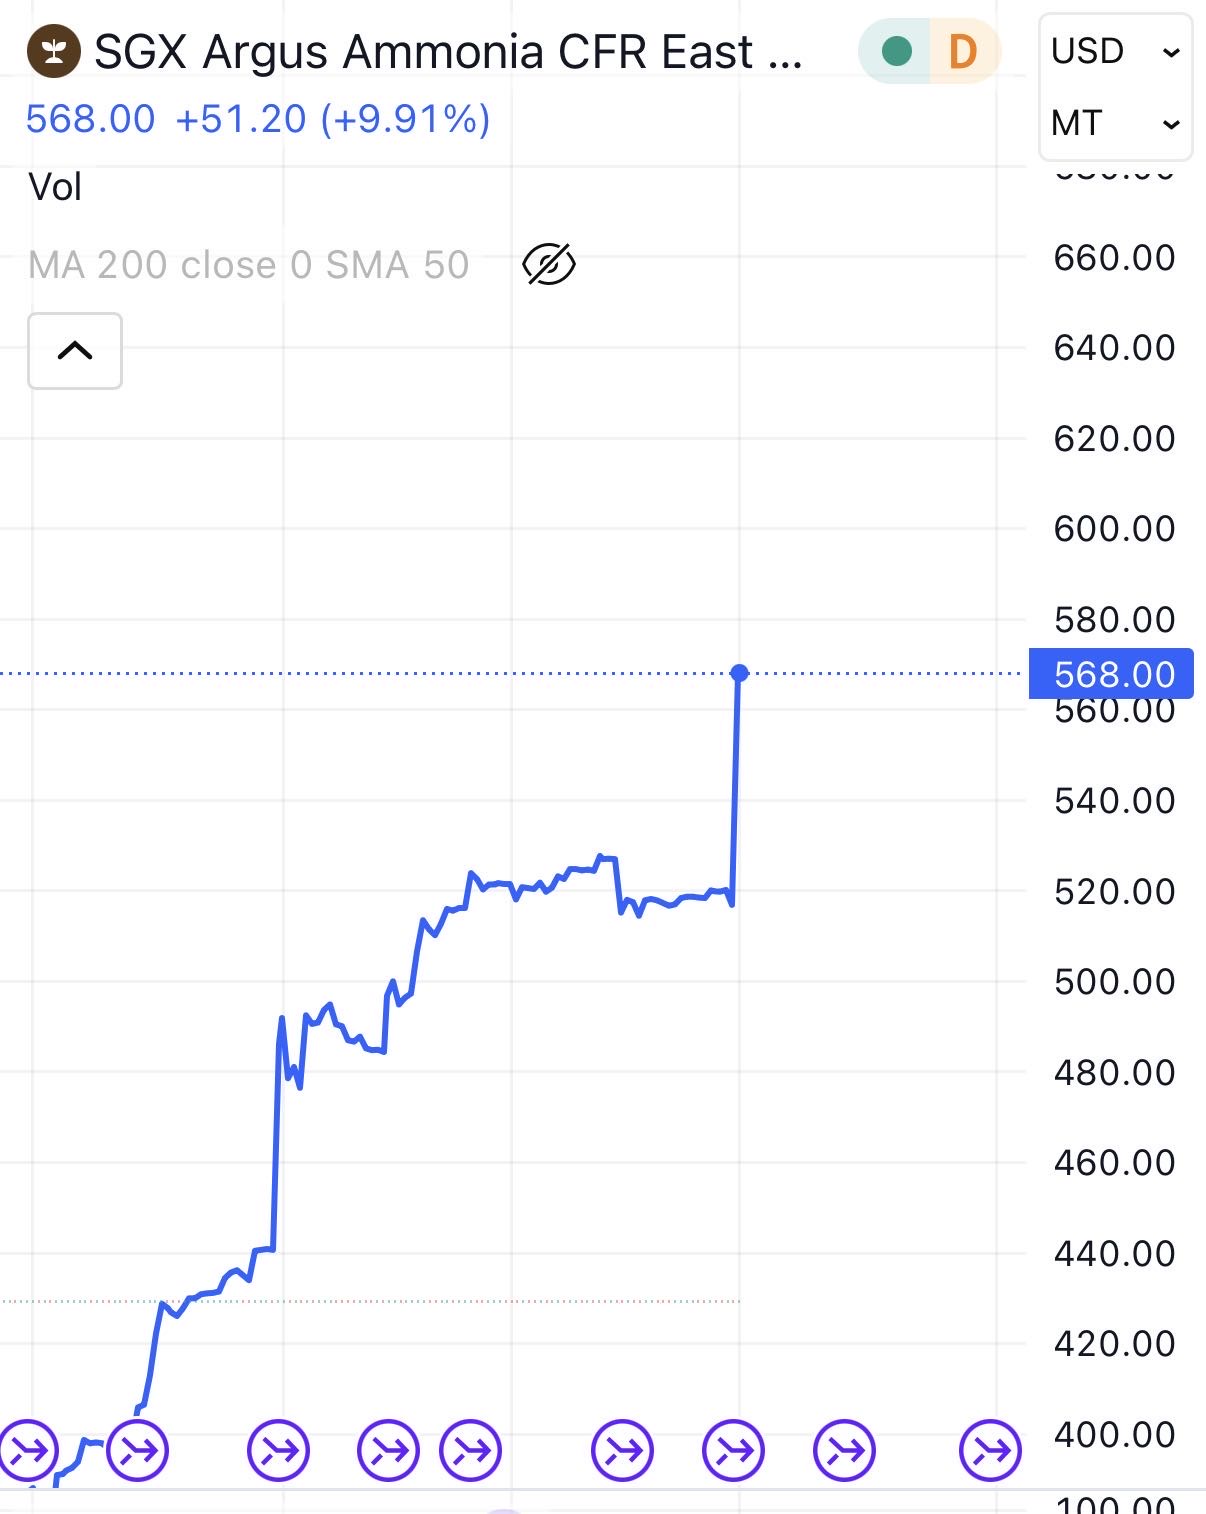Image resolution: width=1206 pixels, height=1514 pixels.
Task: Click second contract rollover marker from left
Action: pos(138,1449)
